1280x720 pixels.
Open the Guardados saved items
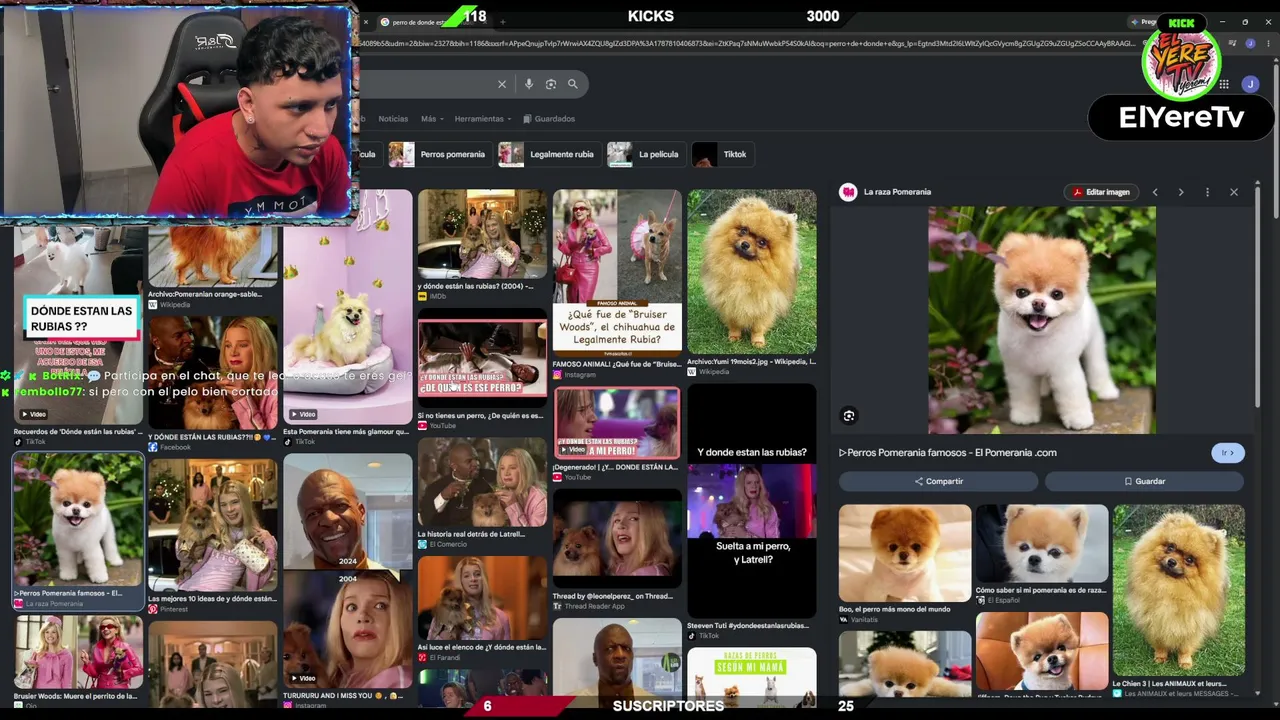pos(549,119)
